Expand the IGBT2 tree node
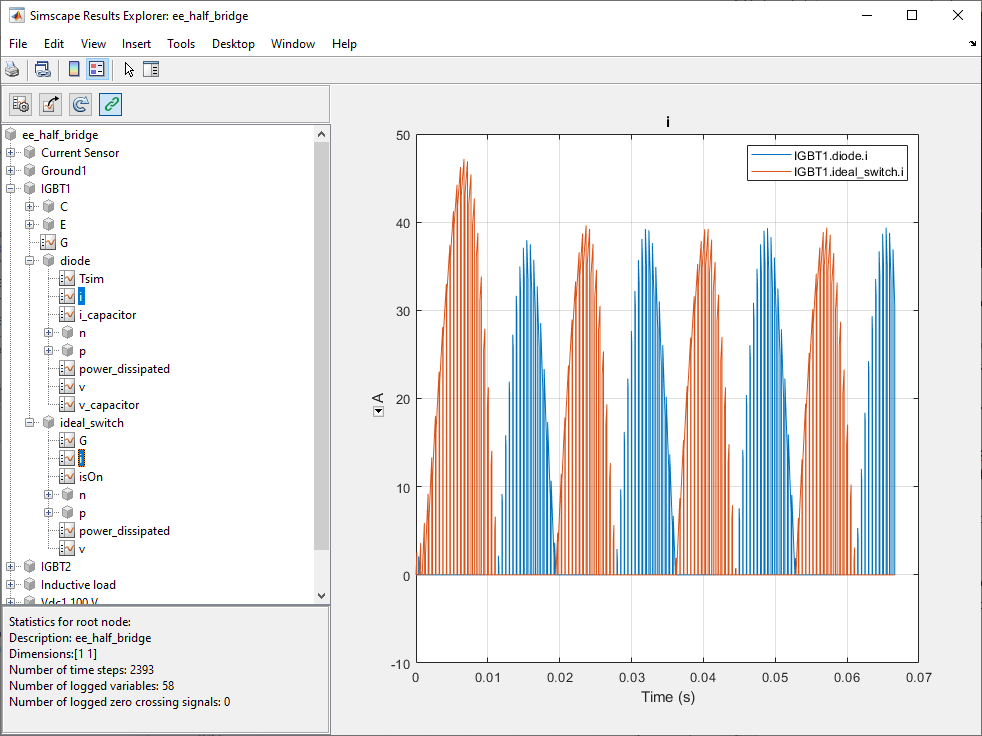Viewport: 982px width, 736px height. tap(11, 567)
